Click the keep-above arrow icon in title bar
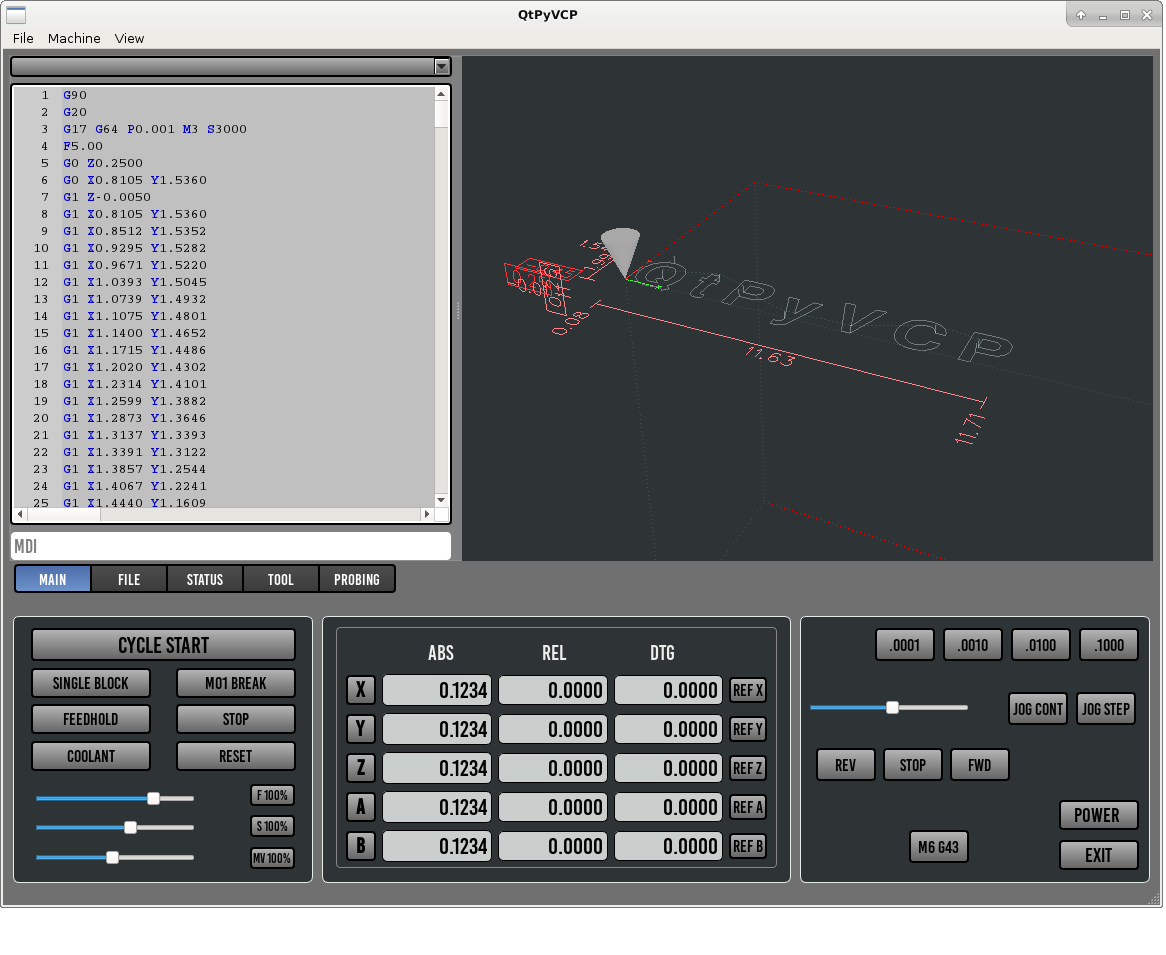The height and width of the screenshot is (955, 1166). point(1080,15)
